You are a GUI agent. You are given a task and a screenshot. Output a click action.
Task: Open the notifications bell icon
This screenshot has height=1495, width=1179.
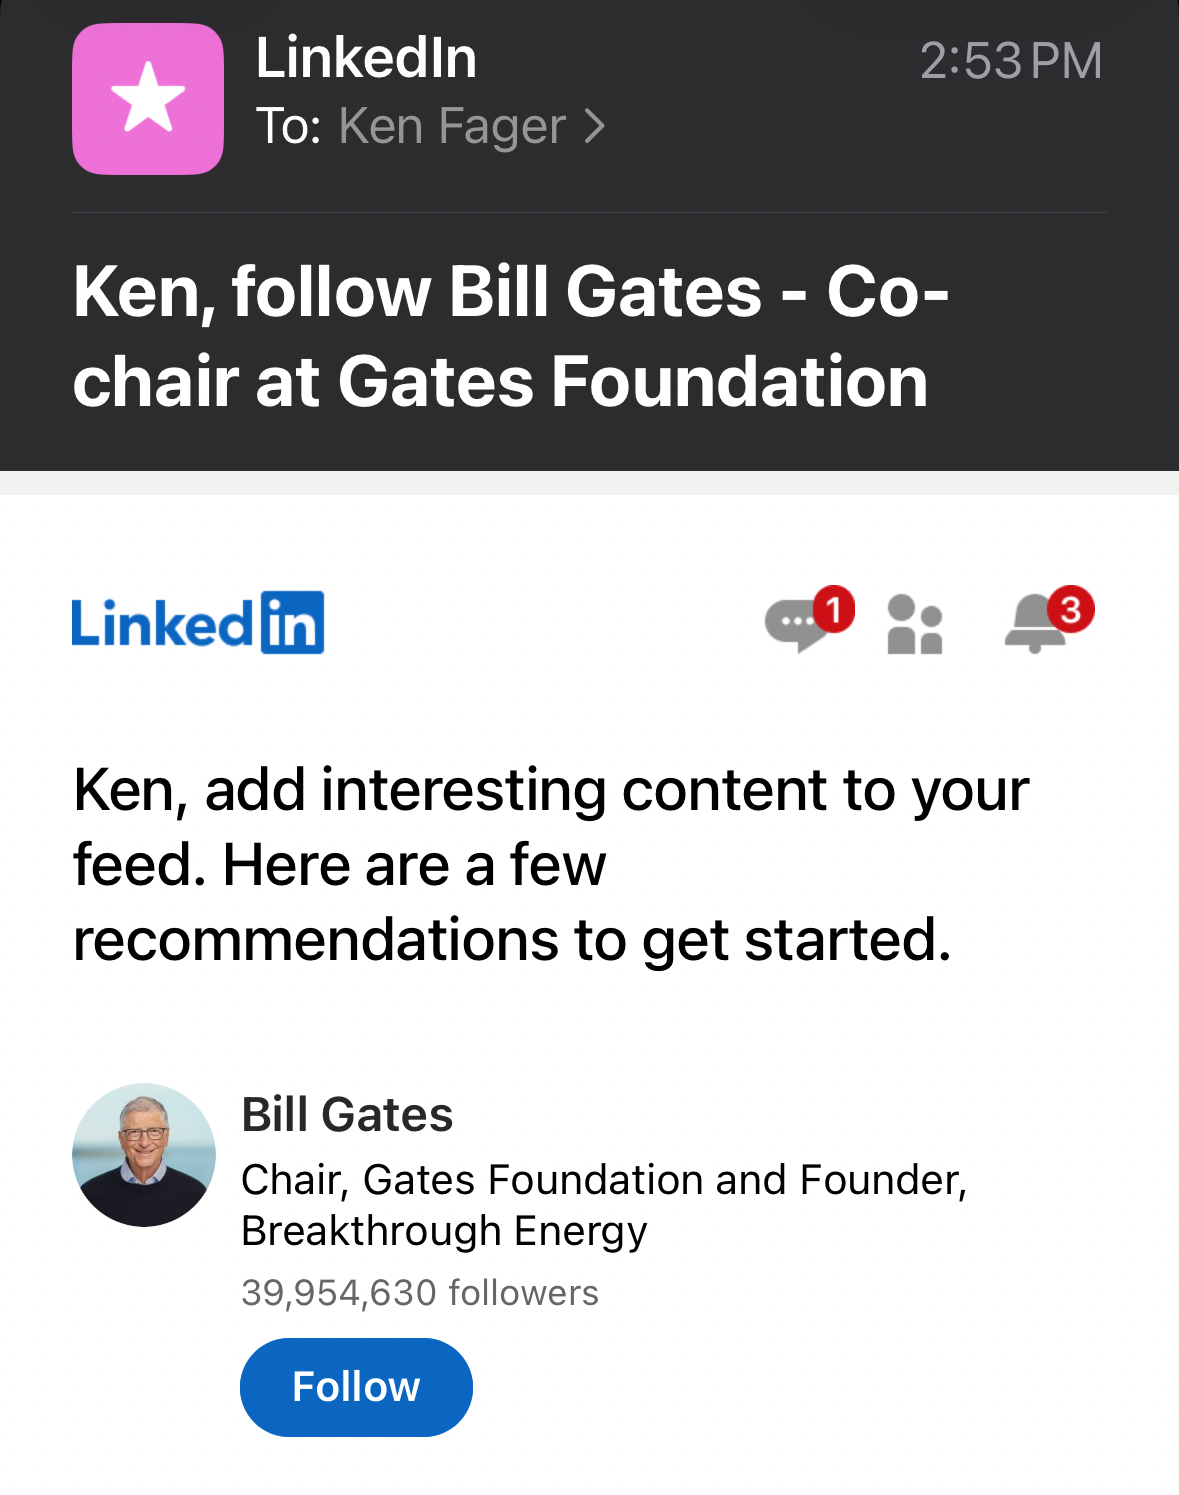click(1034, 626)
